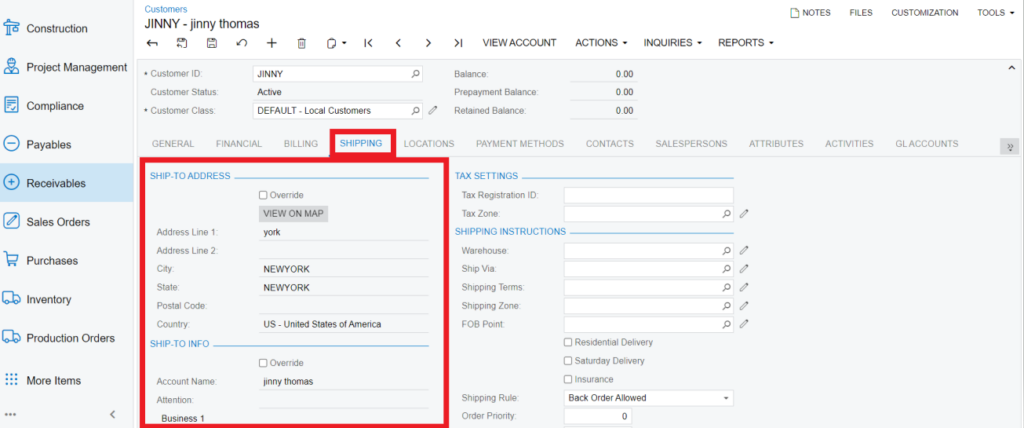Click the back arrow toolbar icon
Viewport: 1024px width, 428px height.
[x=152, y=43]
